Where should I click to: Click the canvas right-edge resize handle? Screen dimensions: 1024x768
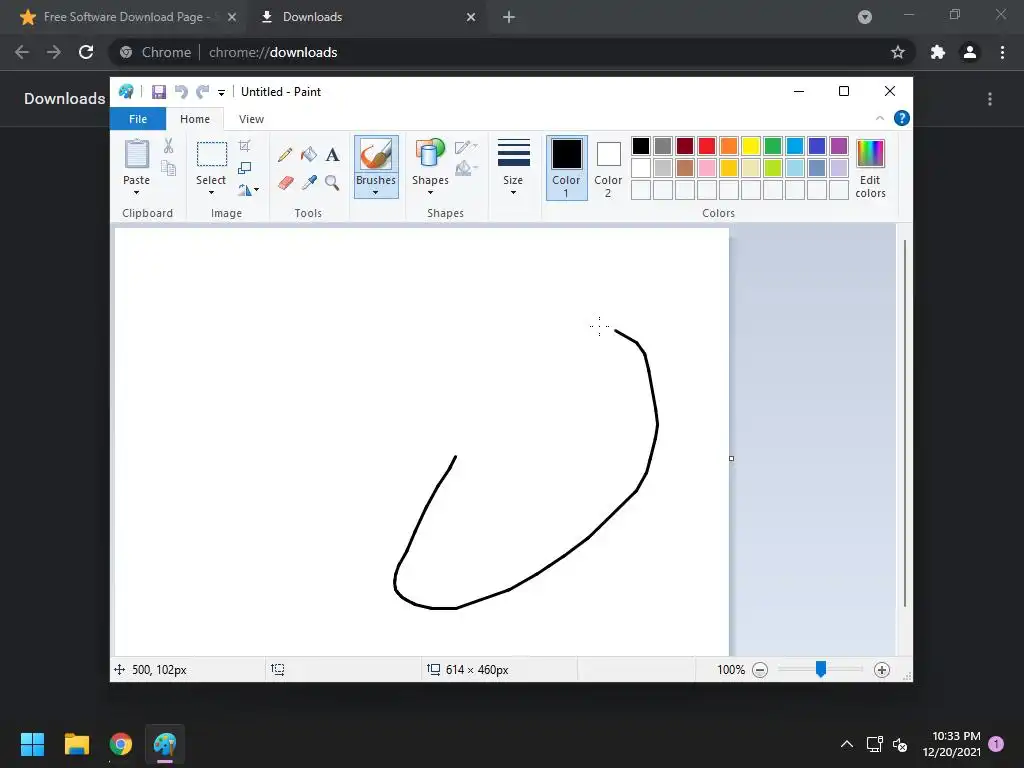(731, 458)
